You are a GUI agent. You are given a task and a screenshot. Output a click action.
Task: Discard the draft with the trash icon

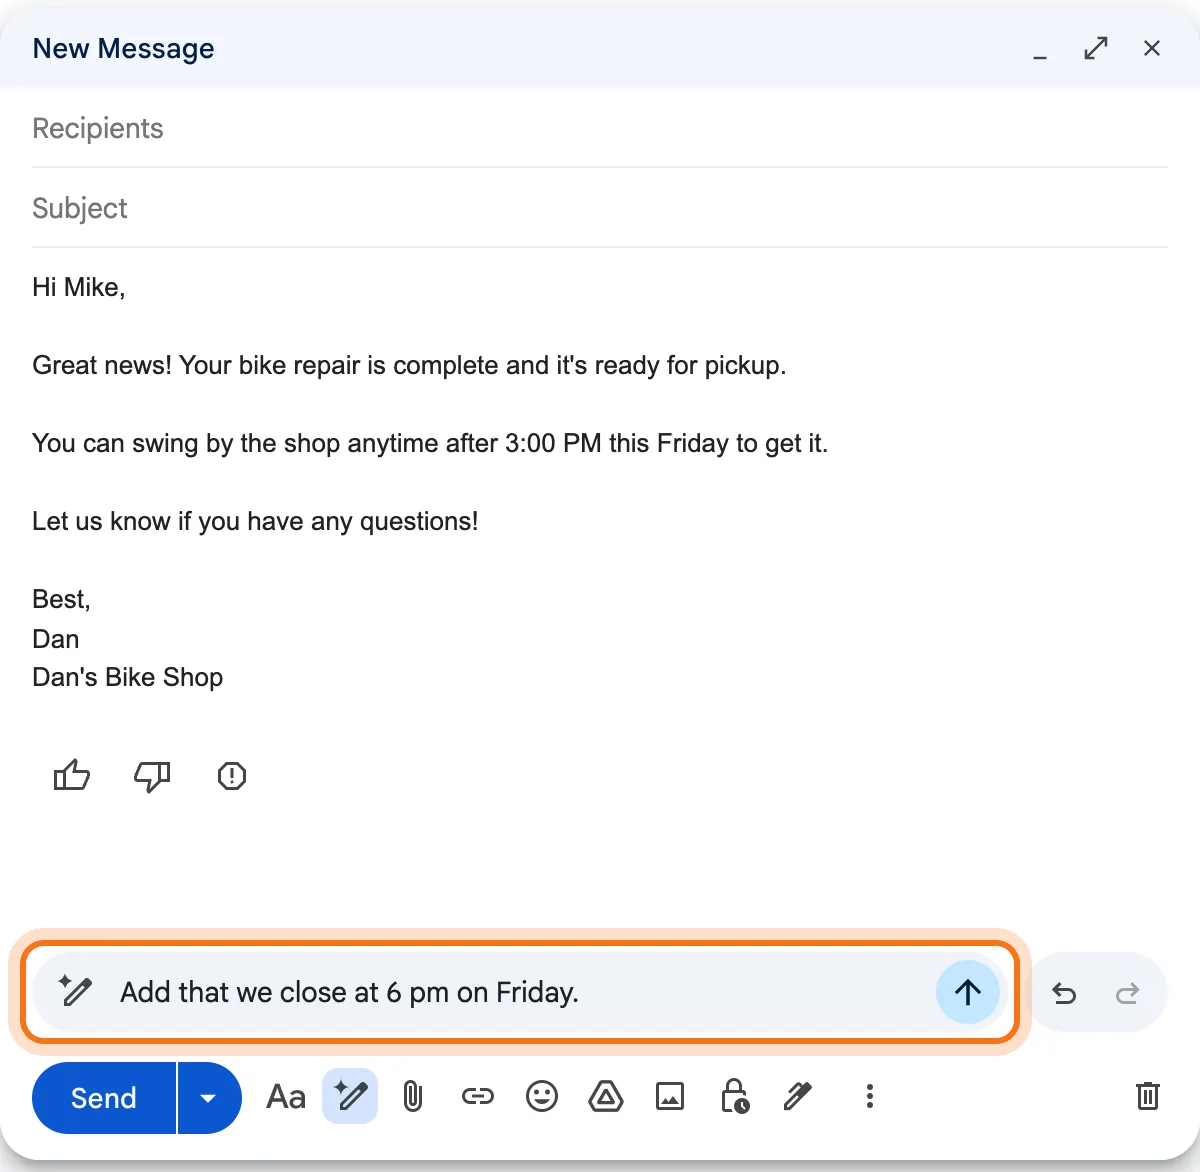[1148, 1096]
